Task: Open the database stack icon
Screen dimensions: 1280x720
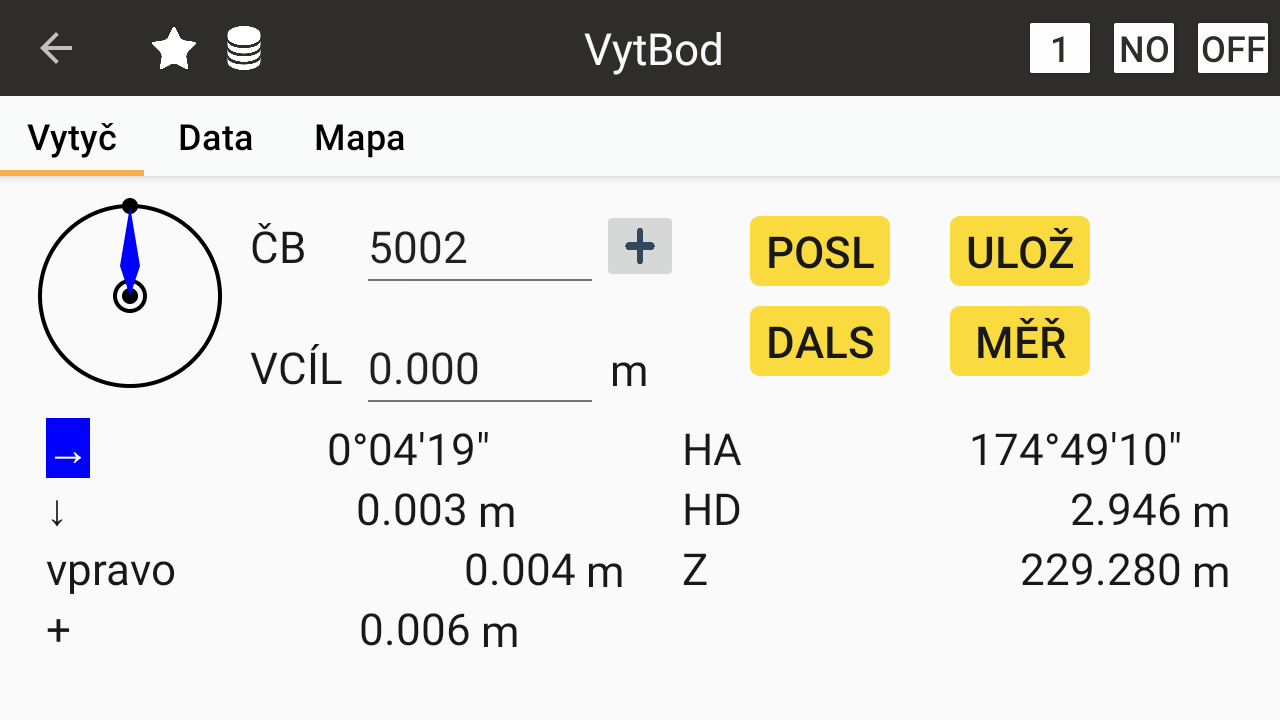Action: 244,48
